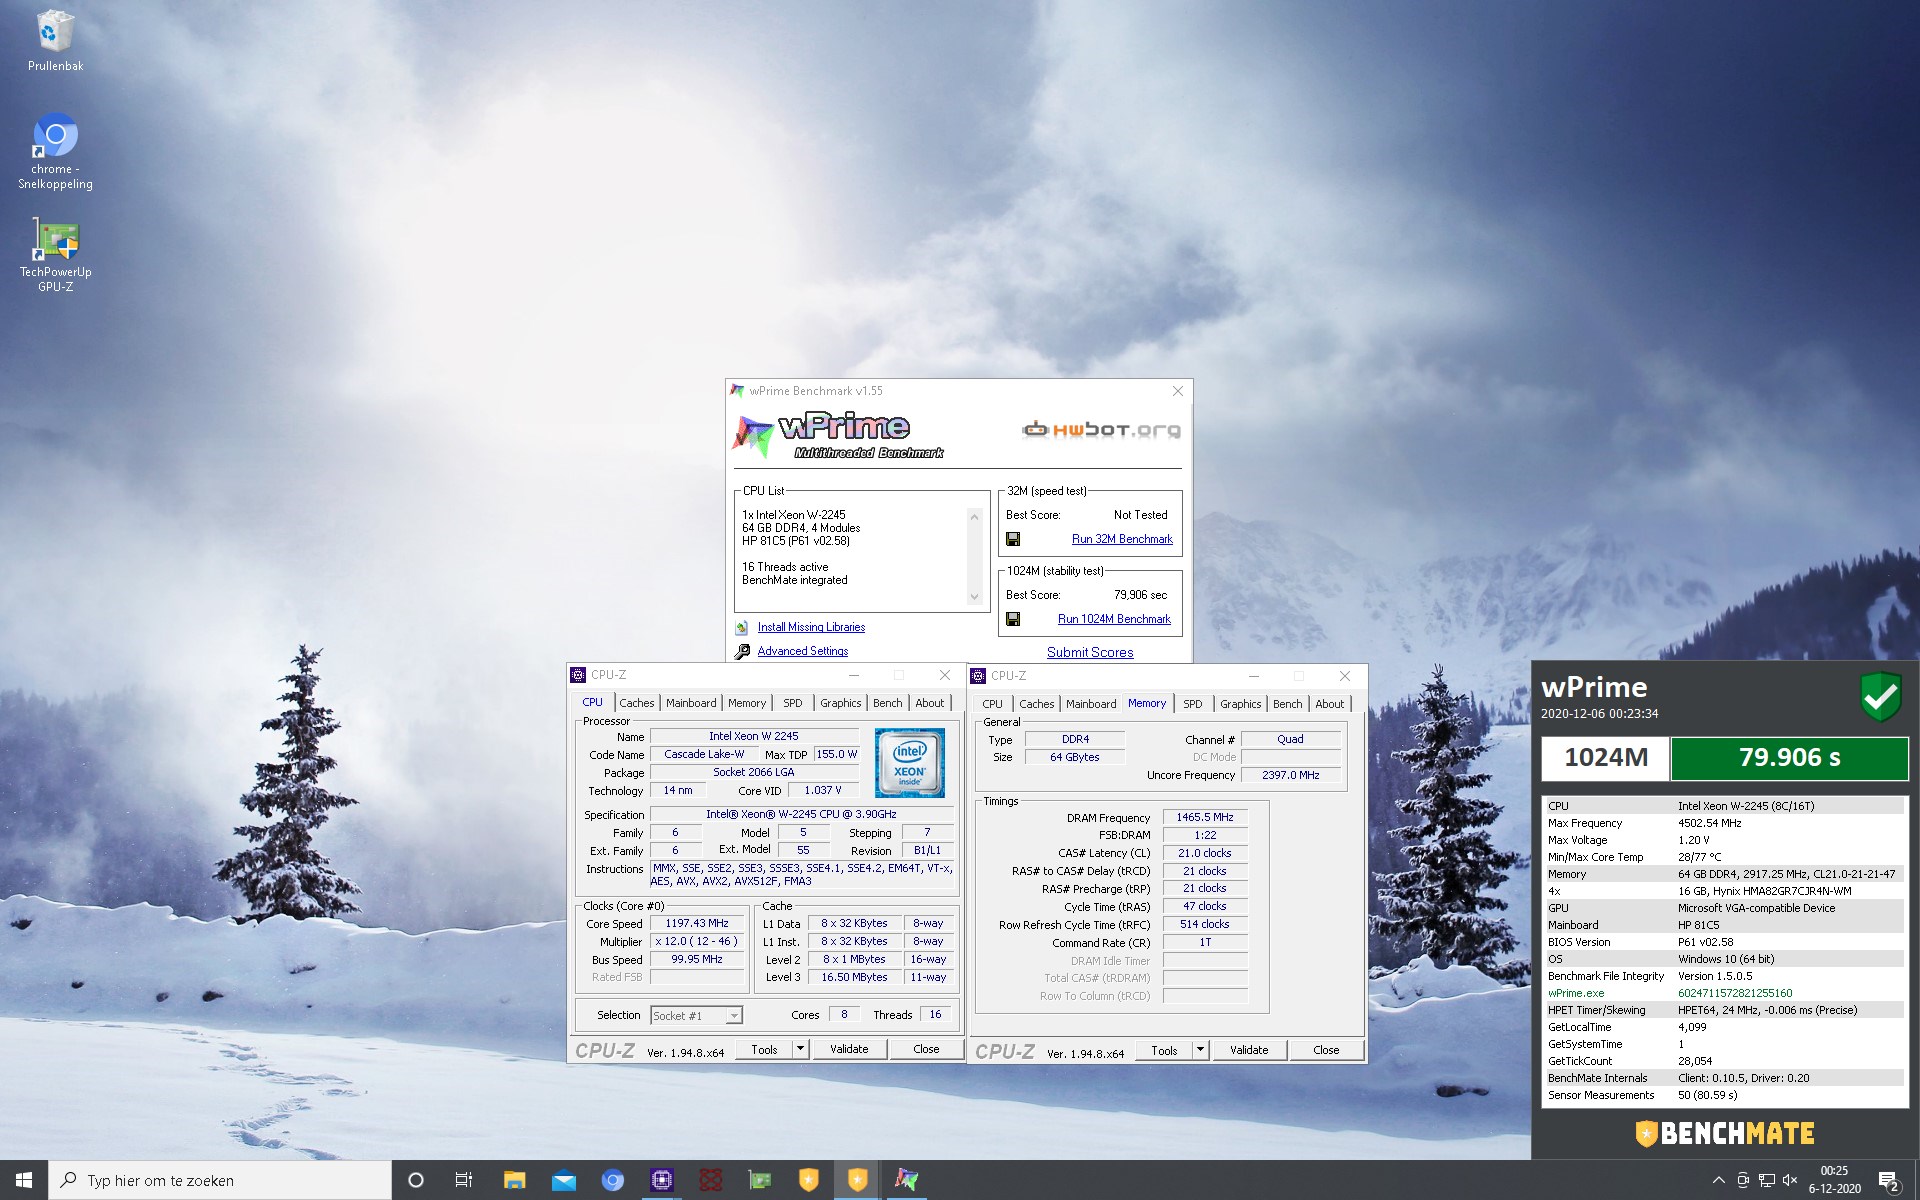Open Advanced Settings link in wPrime
The width and height of the screenshot is (1920, 1200).
(x=802, y=651)
